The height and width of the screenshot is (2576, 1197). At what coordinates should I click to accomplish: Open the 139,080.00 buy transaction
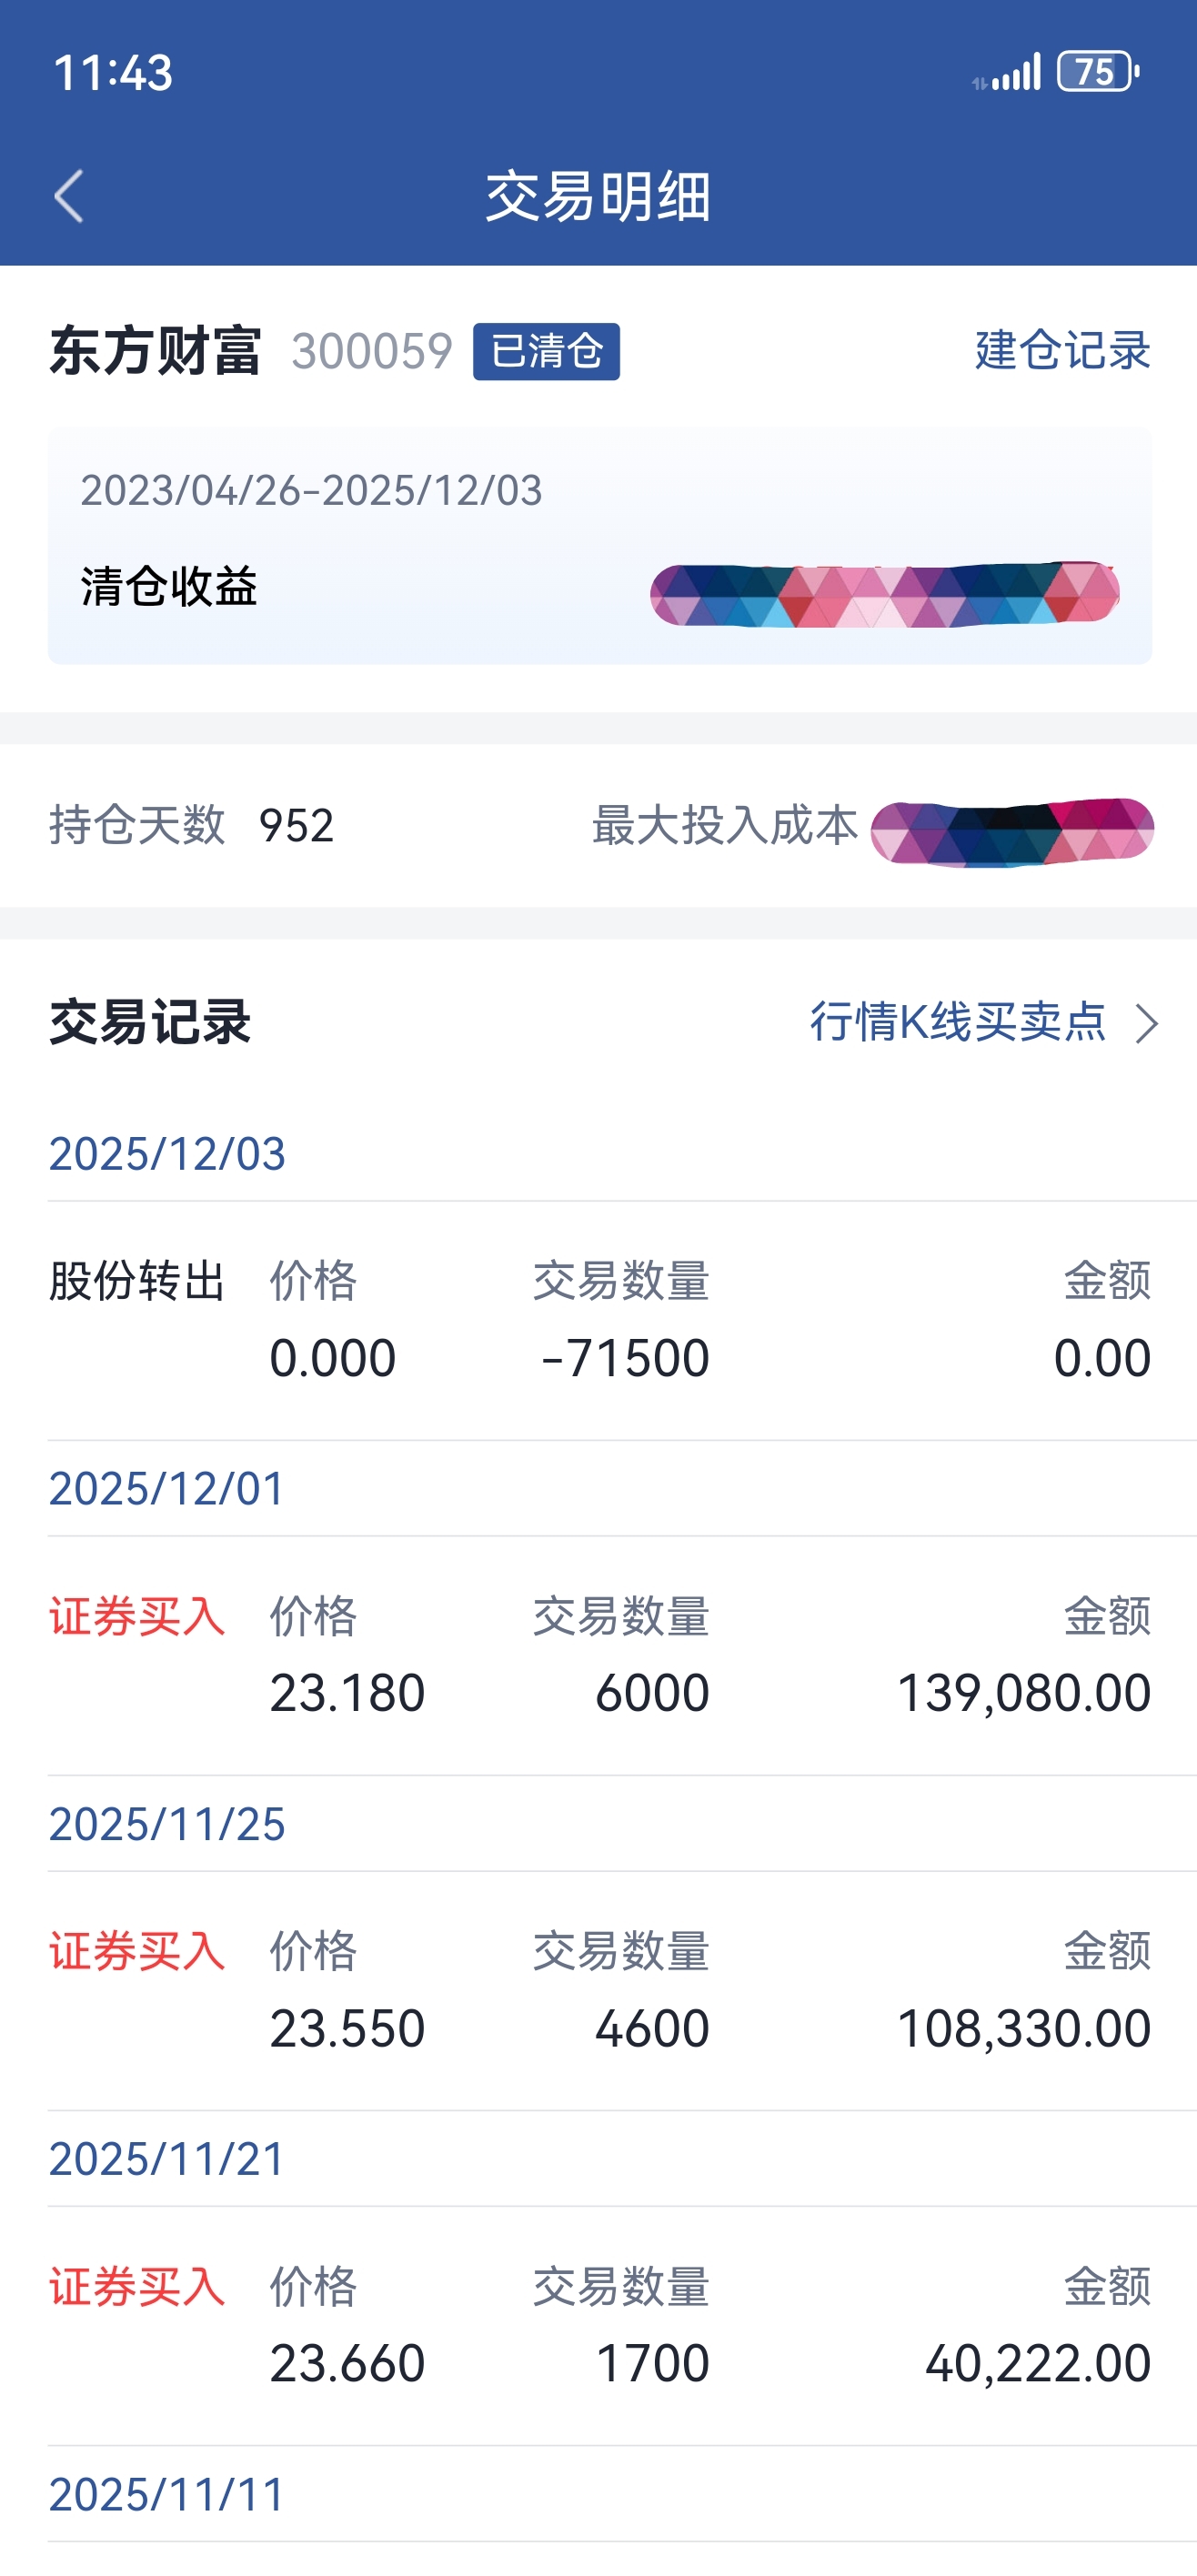600,1656
